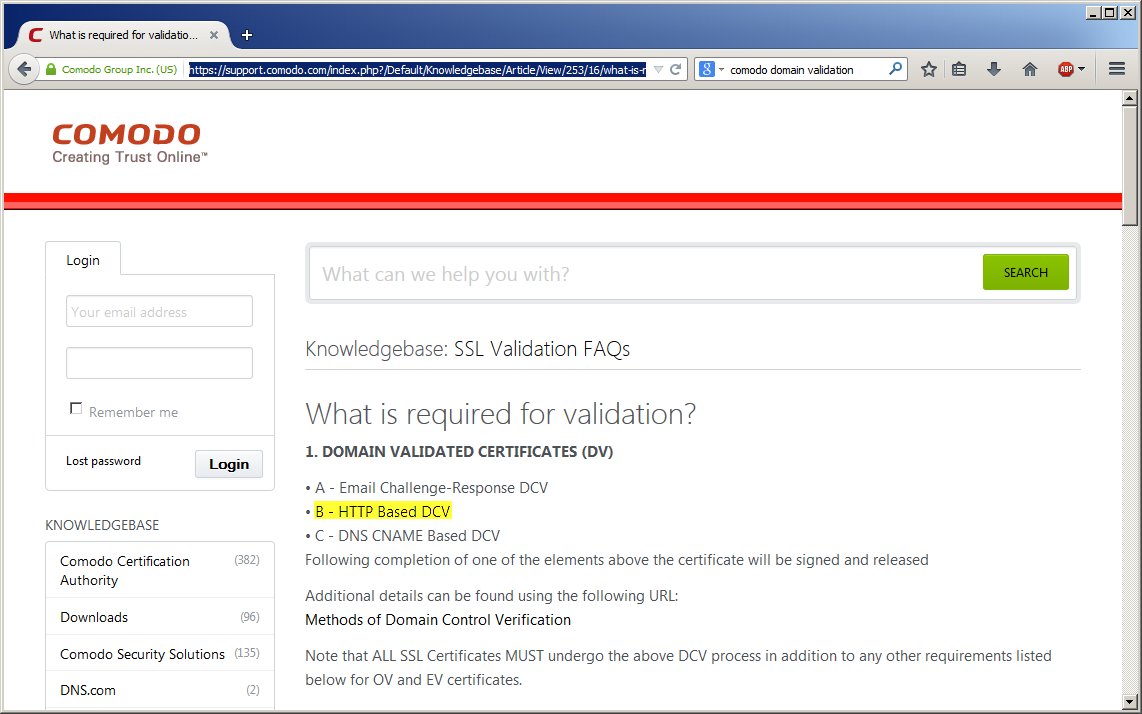The image size is (1142, 714).
Task: Toggle the Remember me checkbox
Action: 76,408
